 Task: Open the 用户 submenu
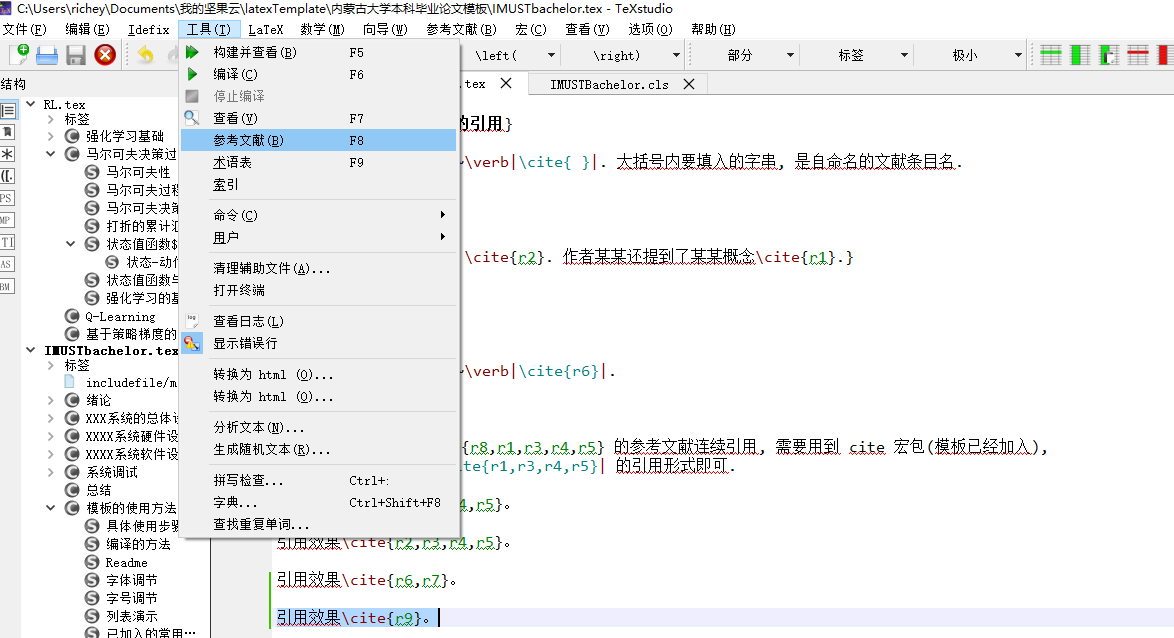(318, 237)
